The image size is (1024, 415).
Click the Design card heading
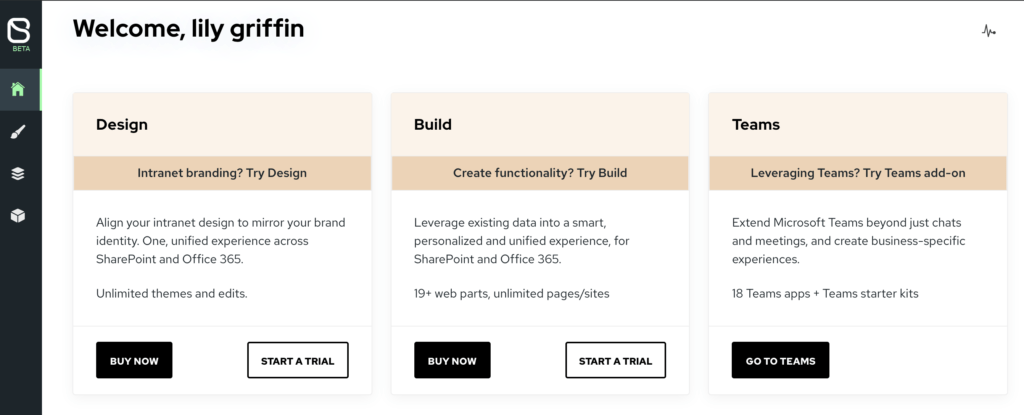point(122,125)
